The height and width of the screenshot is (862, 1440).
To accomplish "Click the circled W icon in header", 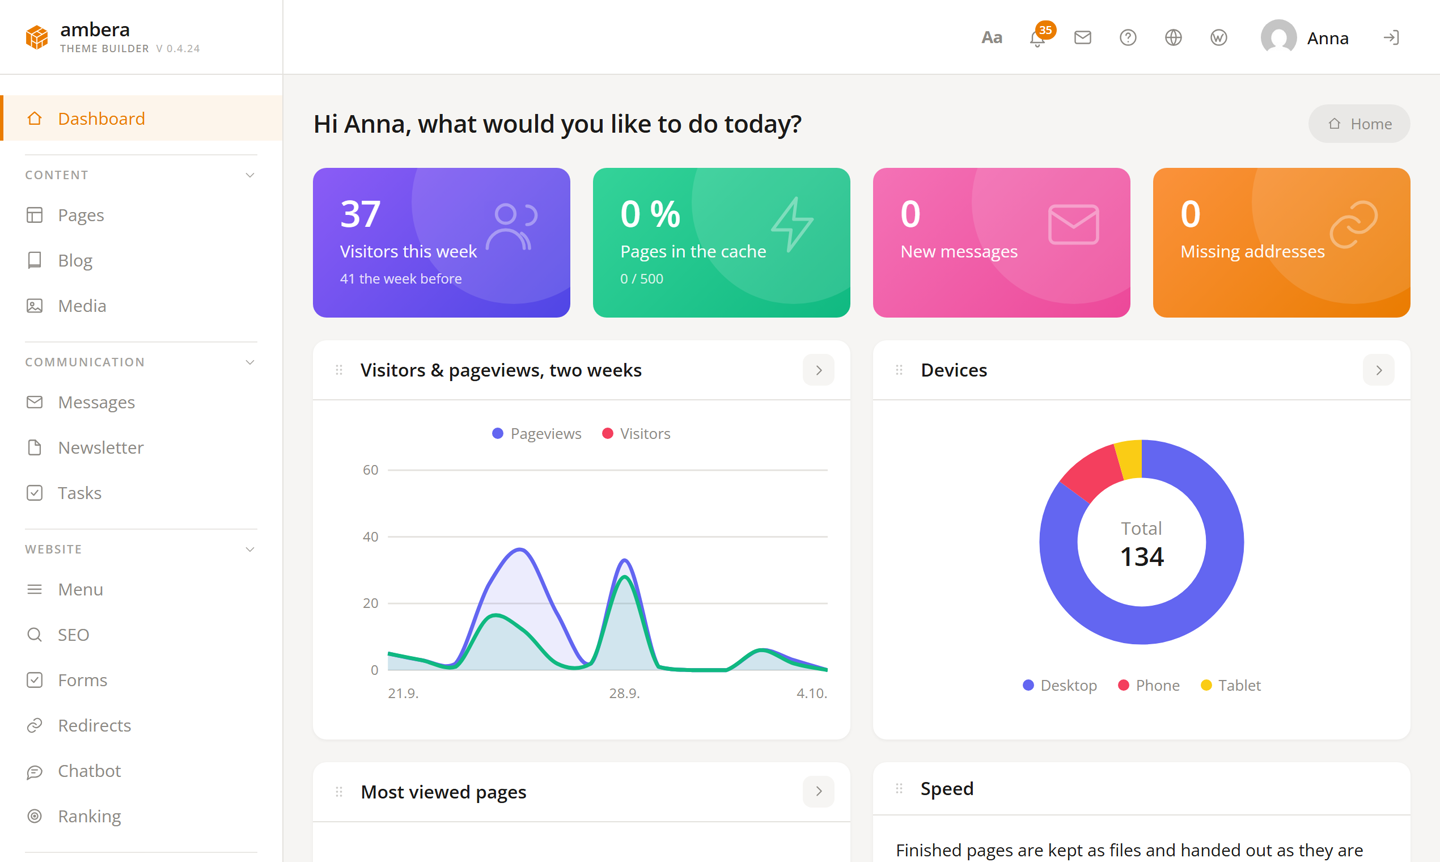I will [1218, 38].
